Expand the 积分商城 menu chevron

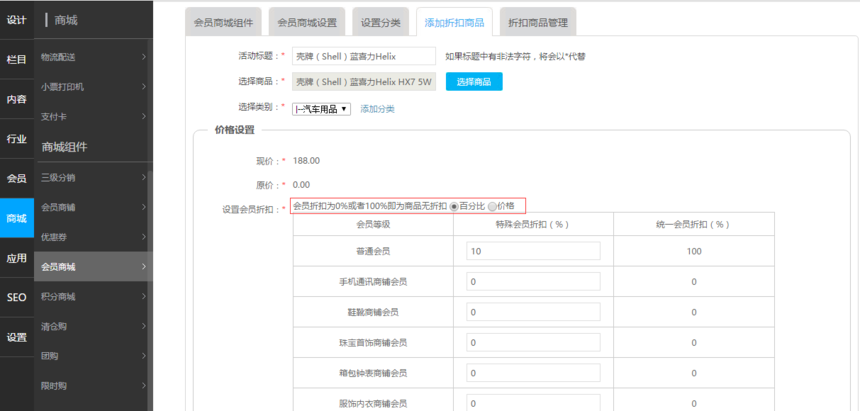(144, 297)
